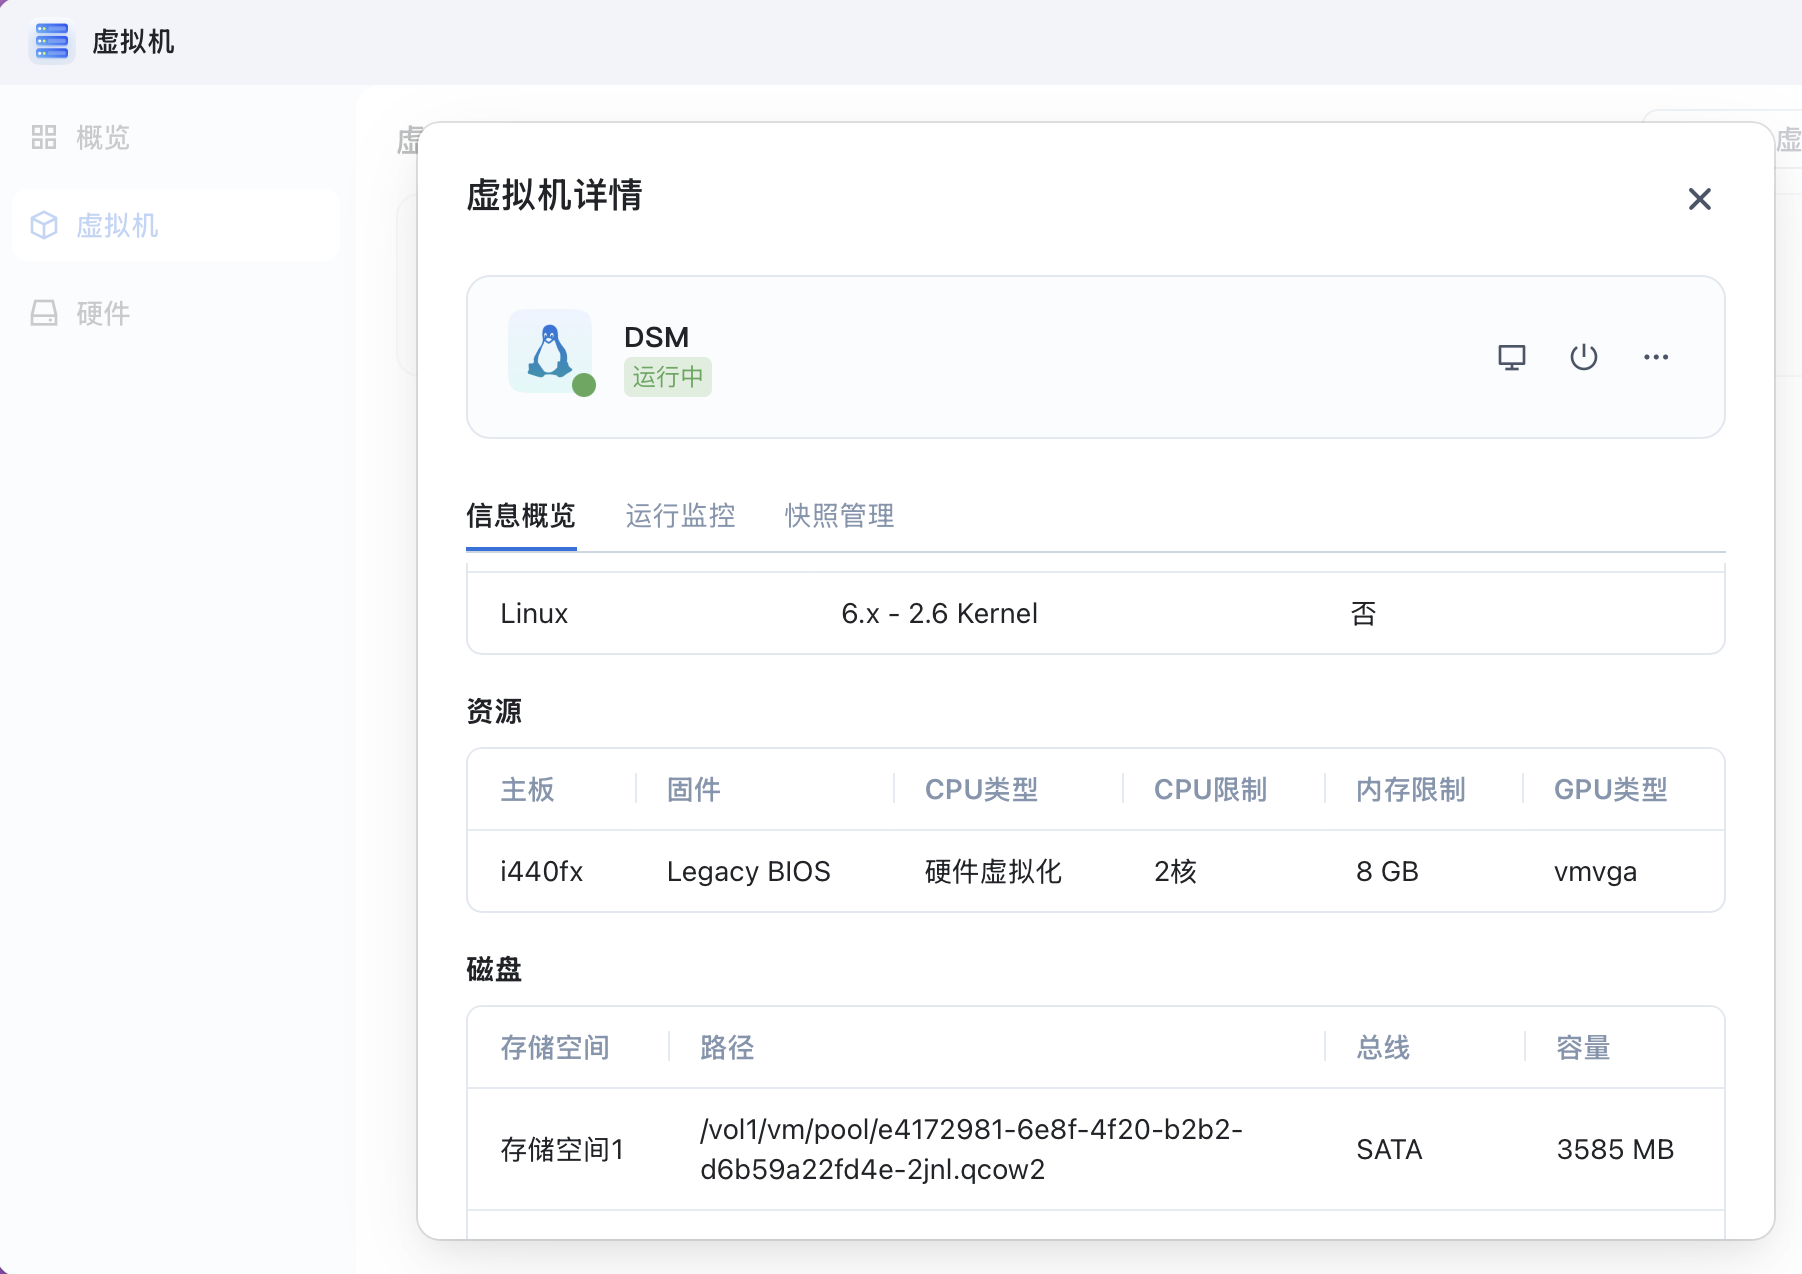
Task: Select the 信息概览 tab
Action: 521,516
